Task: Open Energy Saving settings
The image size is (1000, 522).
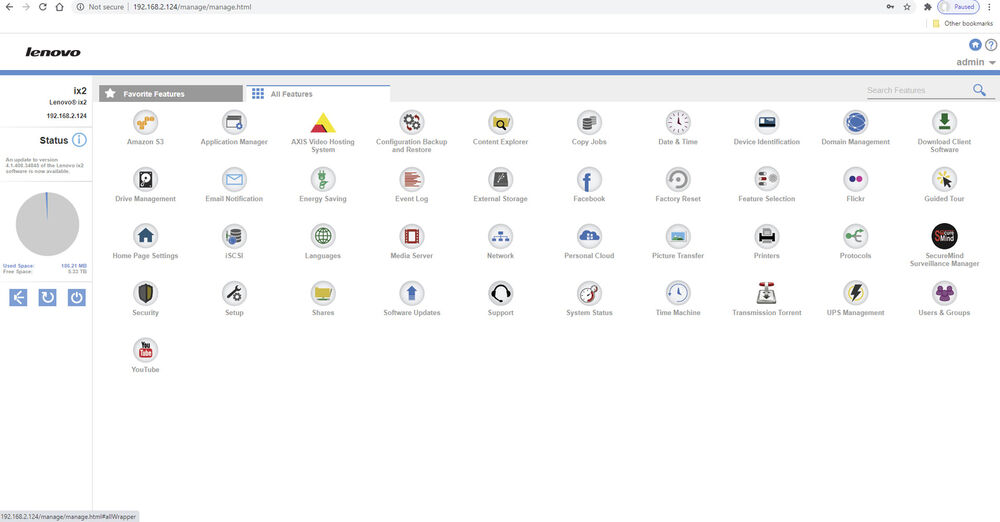Action: click(x=323, y=179)
